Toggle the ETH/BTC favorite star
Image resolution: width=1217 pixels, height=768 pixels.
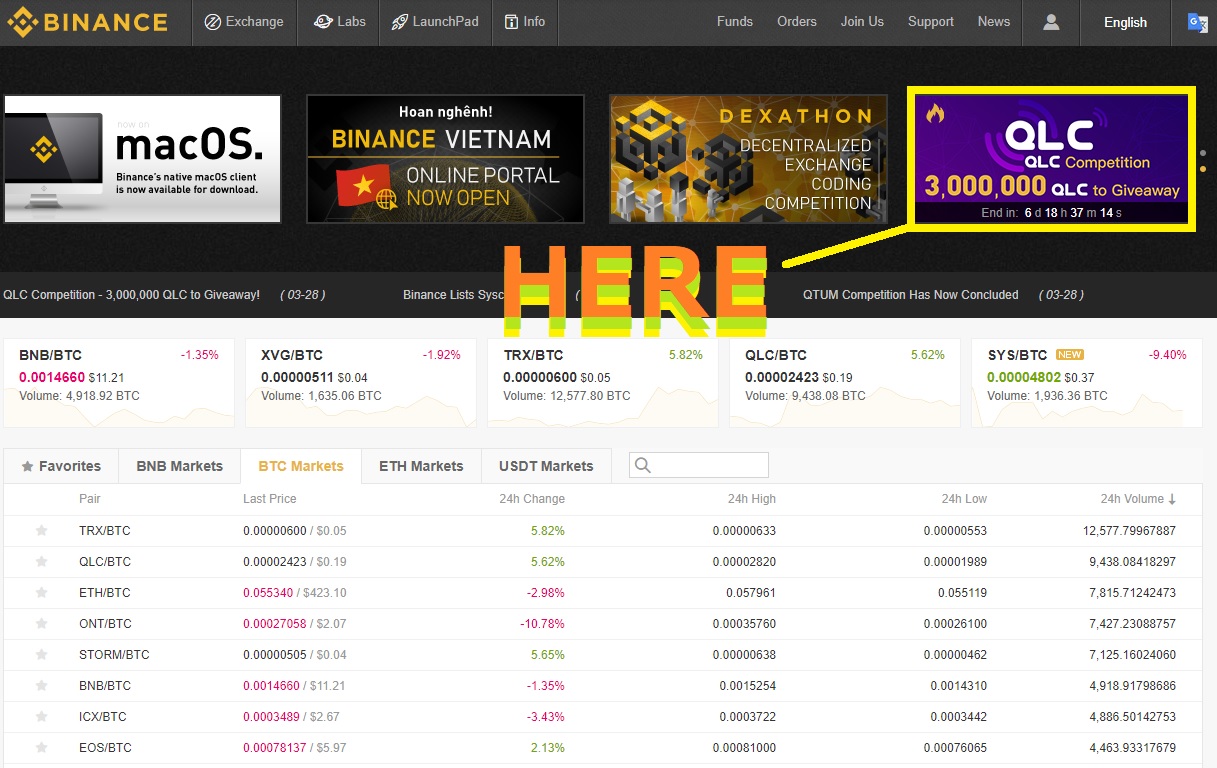click(42, 593)
